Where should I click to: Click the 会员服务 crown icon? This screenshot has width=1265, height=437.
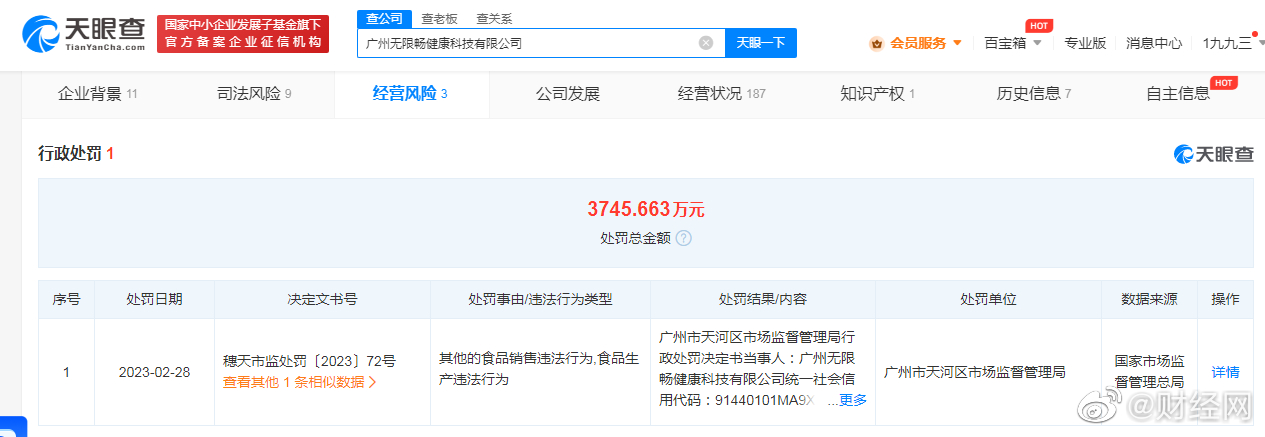(x=877, y=43)
